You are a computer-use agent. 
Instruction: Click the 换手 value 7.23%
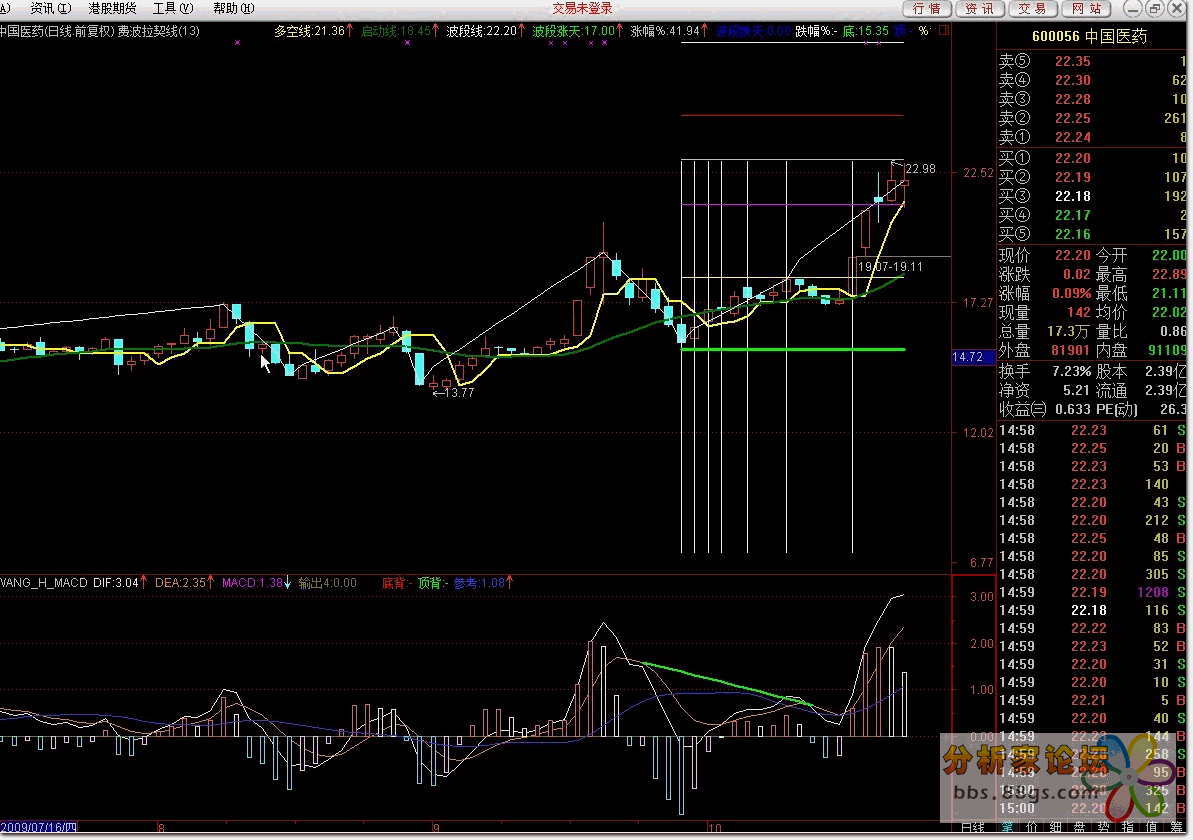1071,372
